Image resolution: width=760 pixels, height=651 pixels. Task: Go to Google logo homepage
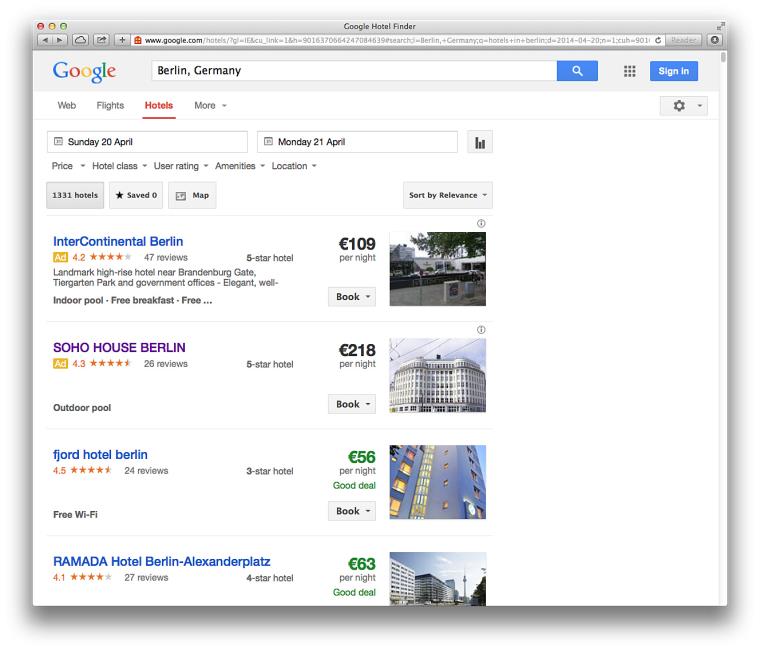point(84,71)
